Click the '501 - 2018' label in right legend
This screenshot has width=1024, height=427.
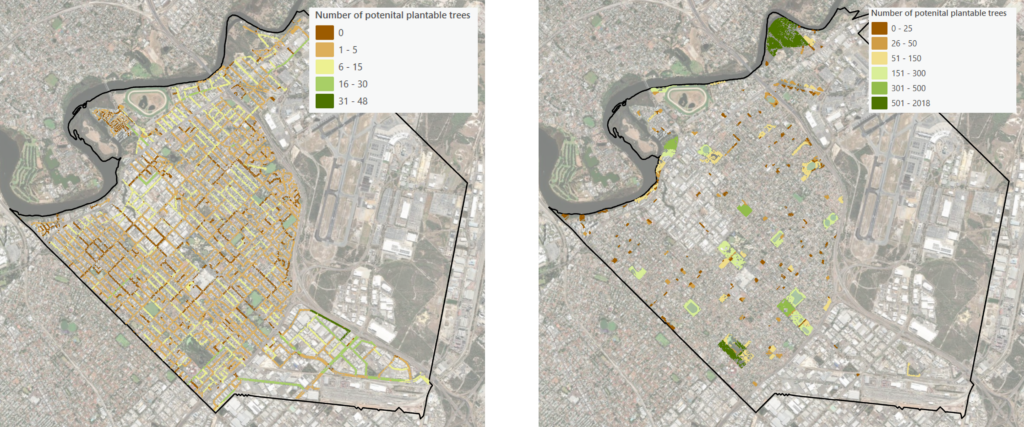point(910,103)
